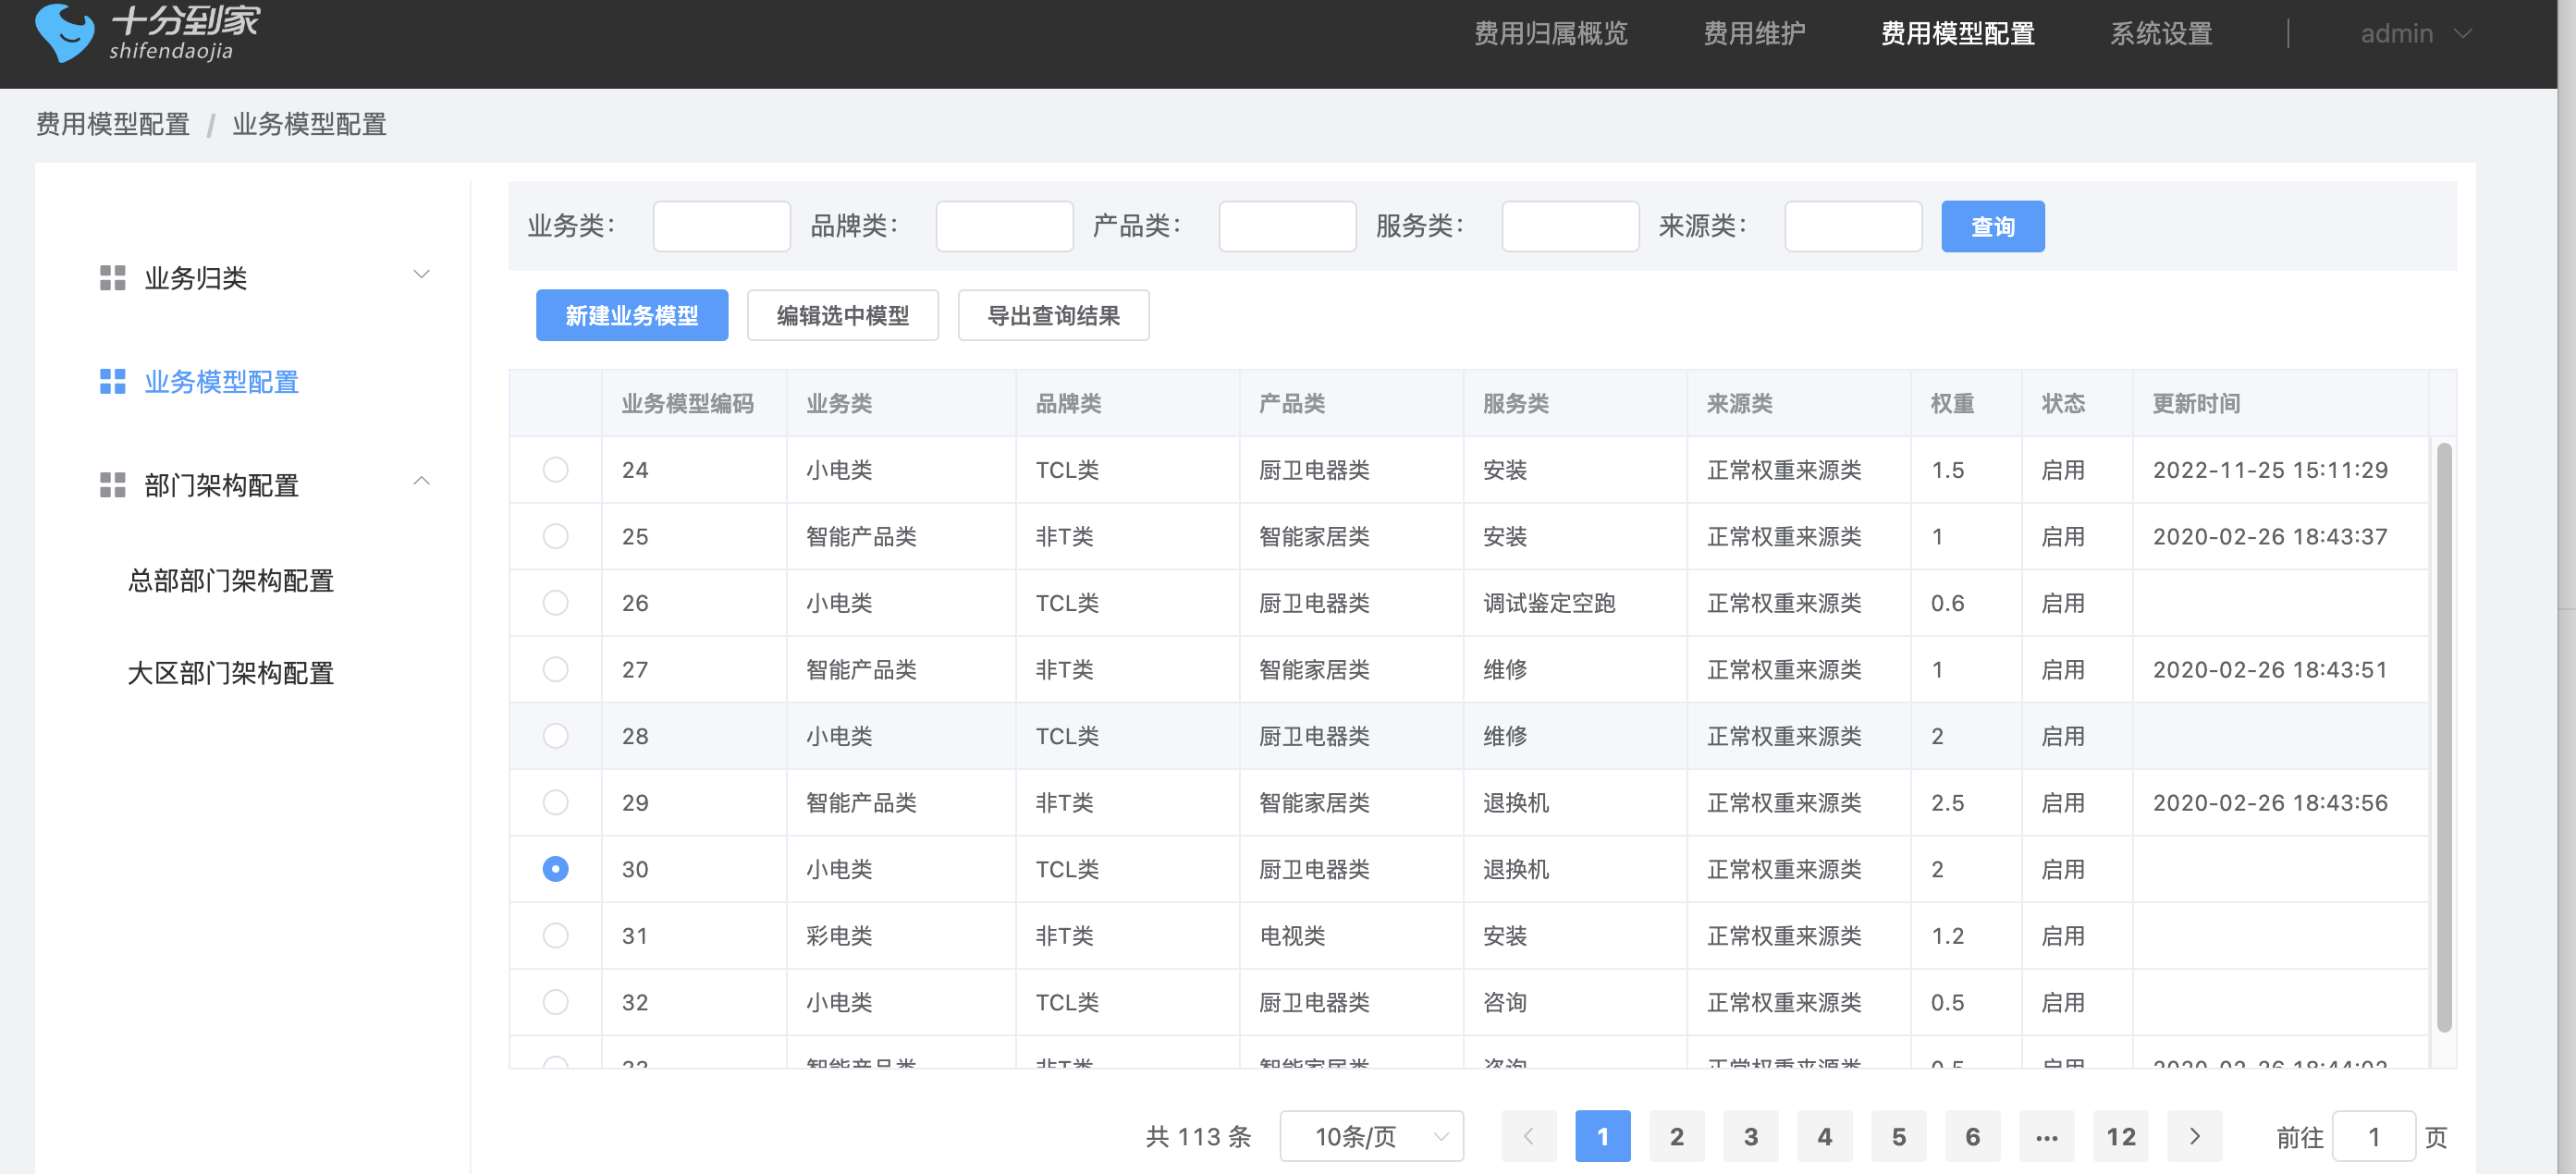Go to page 12
Viewport: 2576px width, 1174px height.
(2120, 1135)
